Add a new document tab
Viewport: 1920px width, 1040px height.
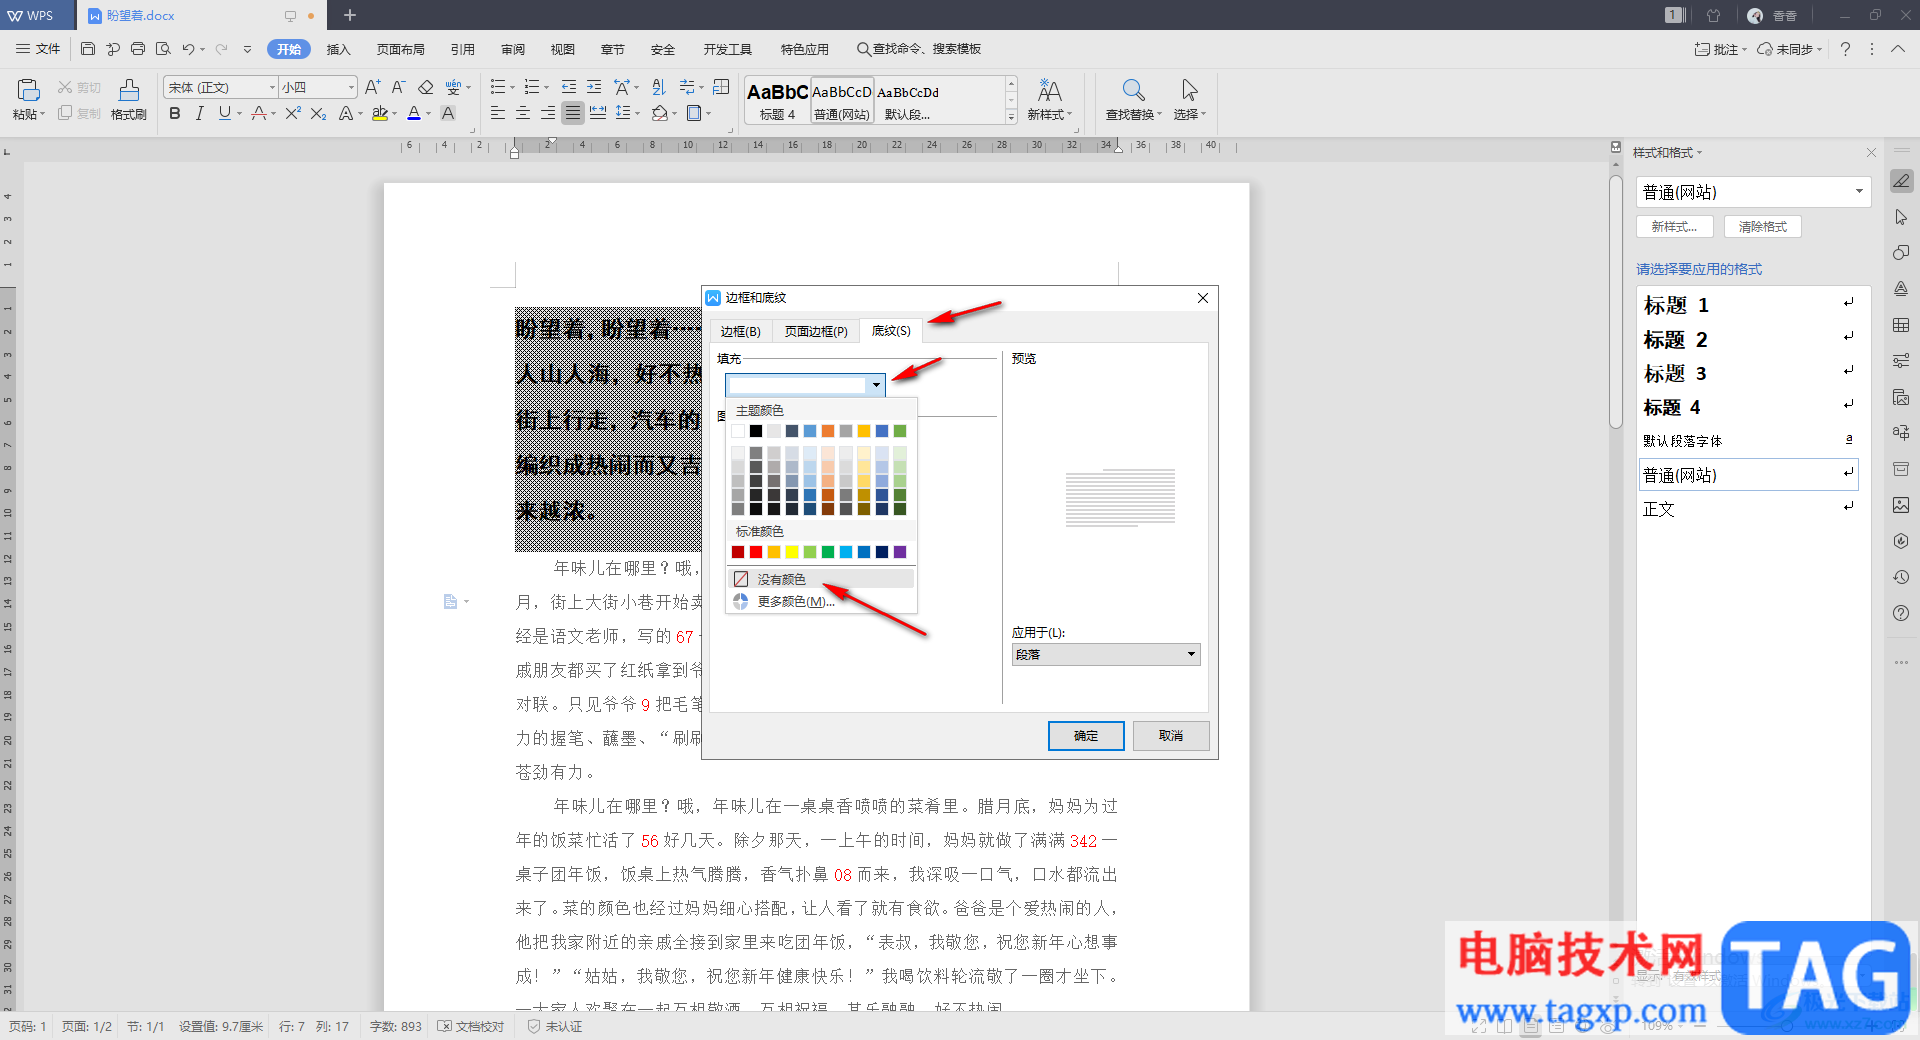pos(350,15)
